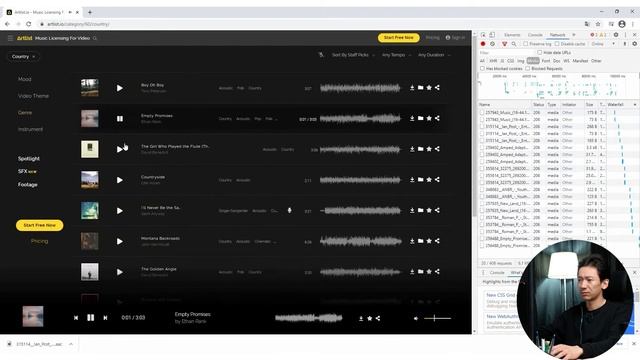
Task: Remove the Country filter chip
Action: tap(34, 57)
